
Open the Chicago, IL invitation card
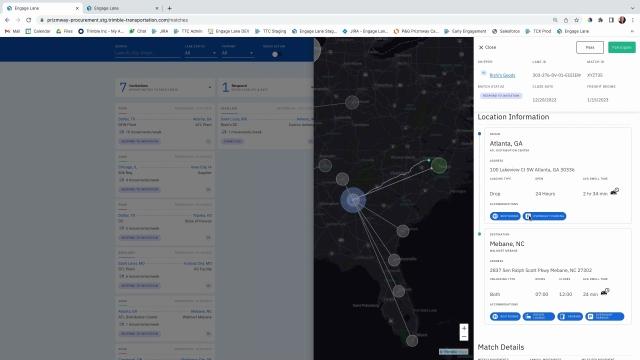coord(164,173)
